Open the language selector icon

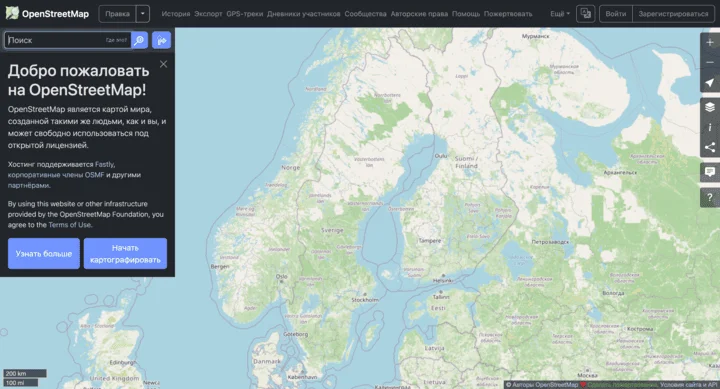coord(586,14)
